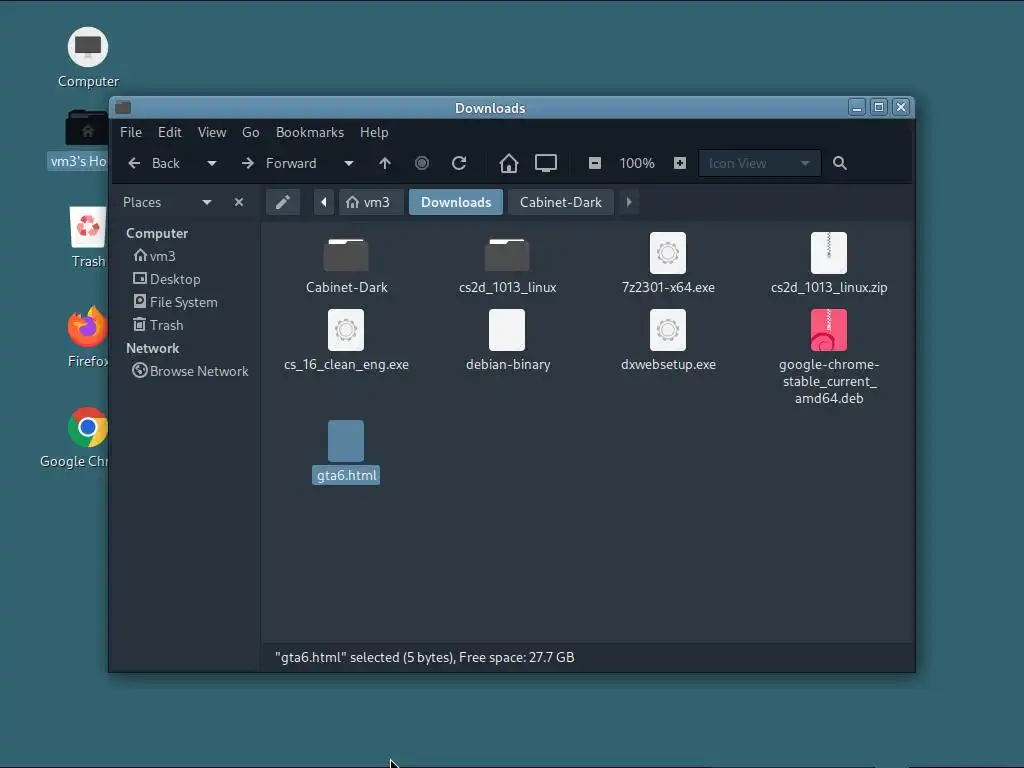Click the Firefox desktop icon

coord(88,327)
